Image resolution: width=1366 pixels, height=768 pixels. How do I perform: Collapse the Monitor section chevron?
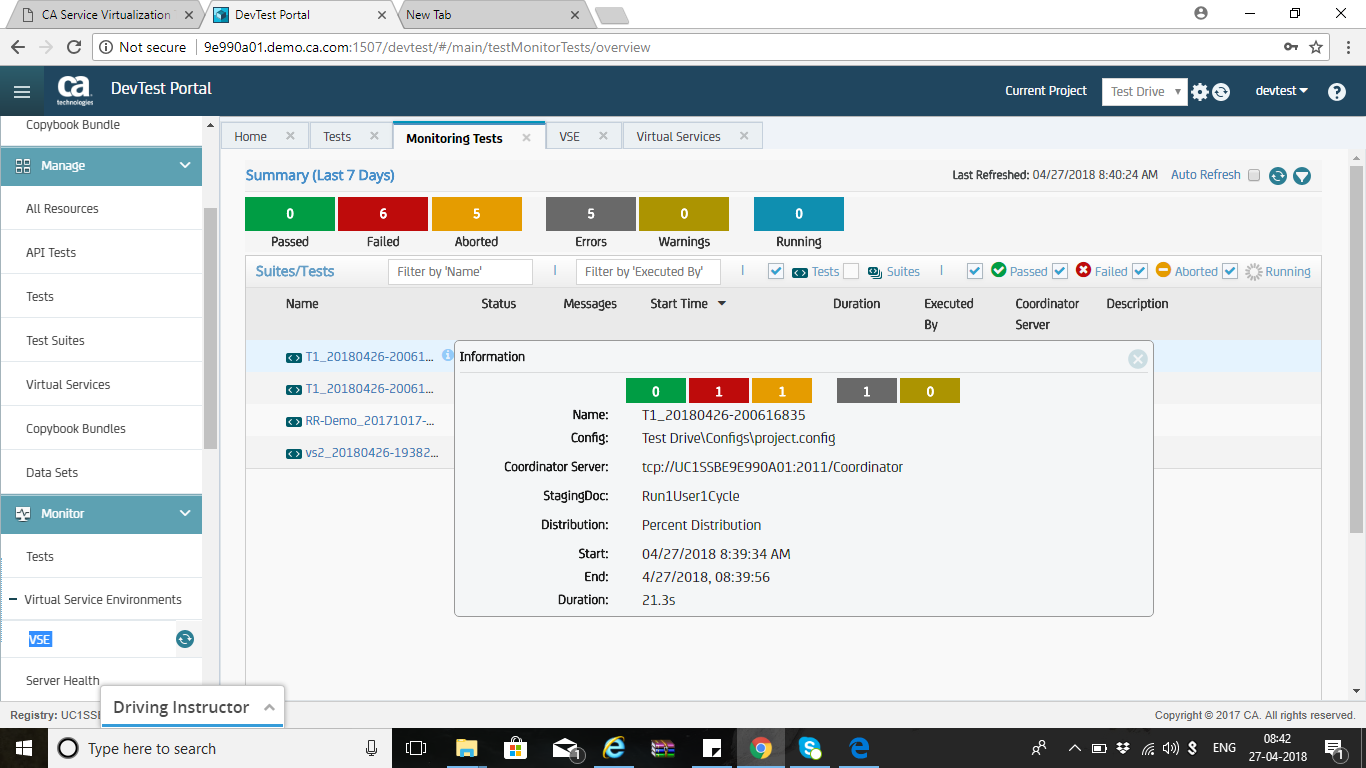tap(185, 513)
